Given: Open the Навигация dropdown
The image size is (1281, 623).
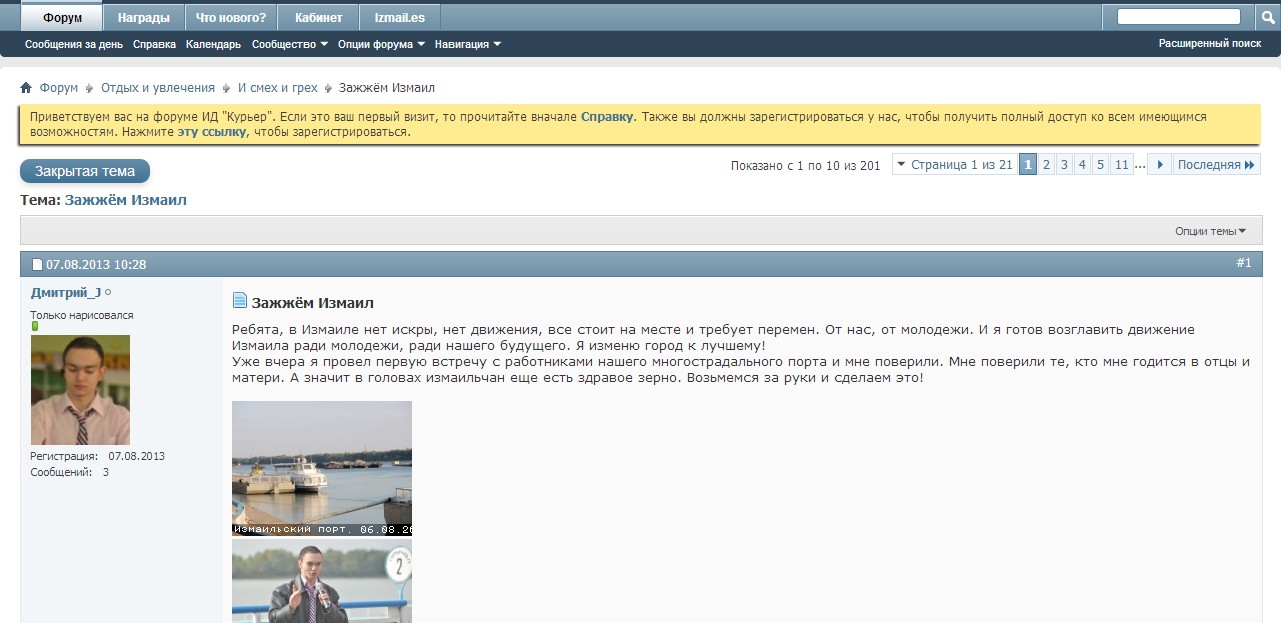Looking at the screenshot, I should (467, 44).
